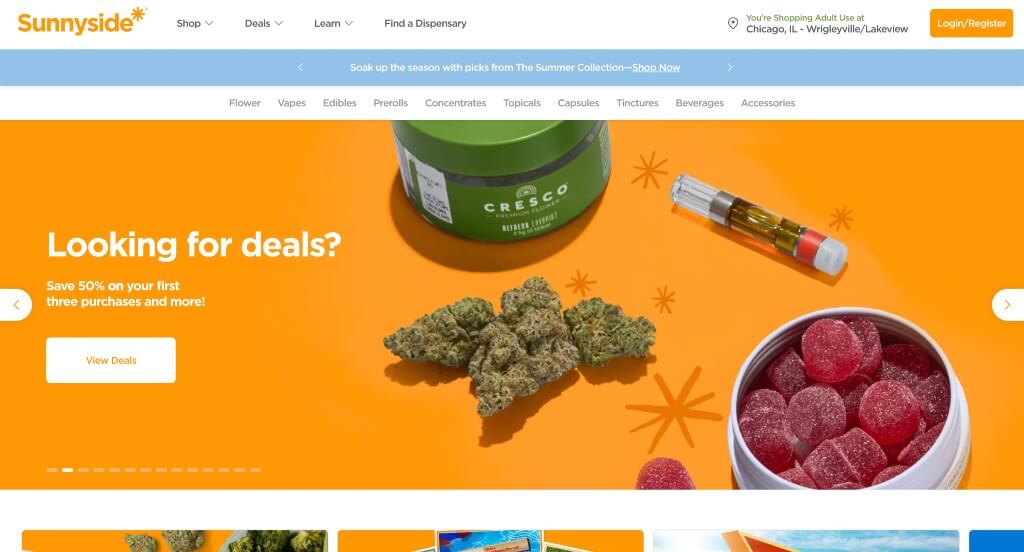Go to previous hero slide arrow
Viewport: 1024px width, 552px height.
(x=16, y=304)
